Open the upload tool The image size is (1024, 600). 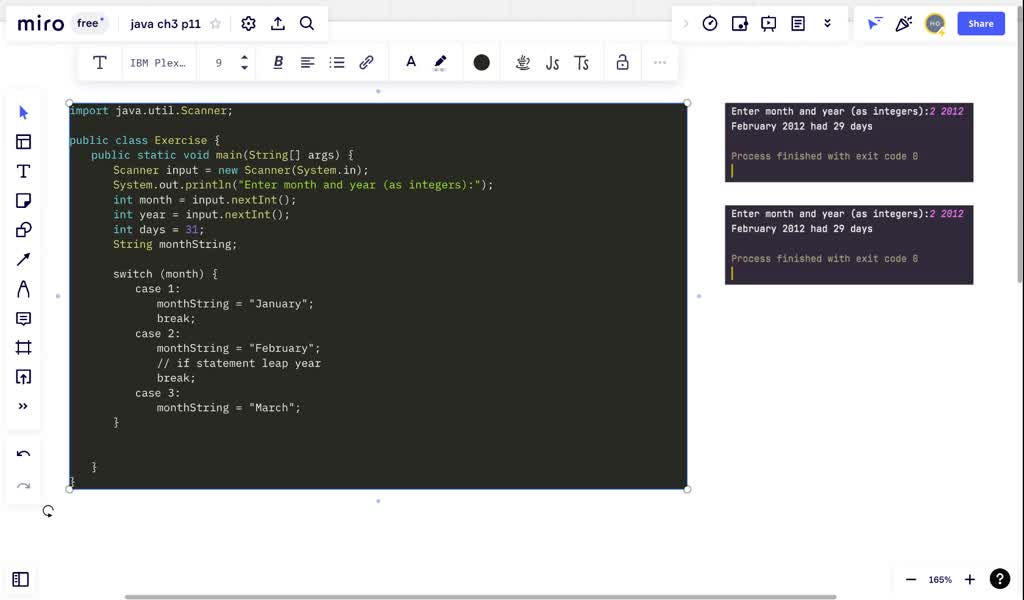pos(23,377)
